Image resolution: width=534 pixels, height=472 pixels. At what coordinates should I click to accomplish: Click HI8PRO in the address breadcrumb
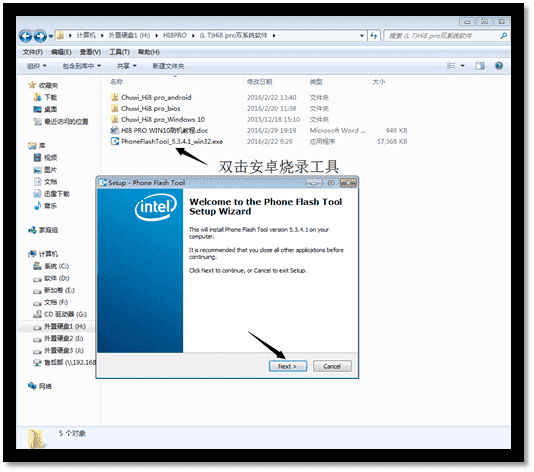pyautogui.click(x=175, y=35)
